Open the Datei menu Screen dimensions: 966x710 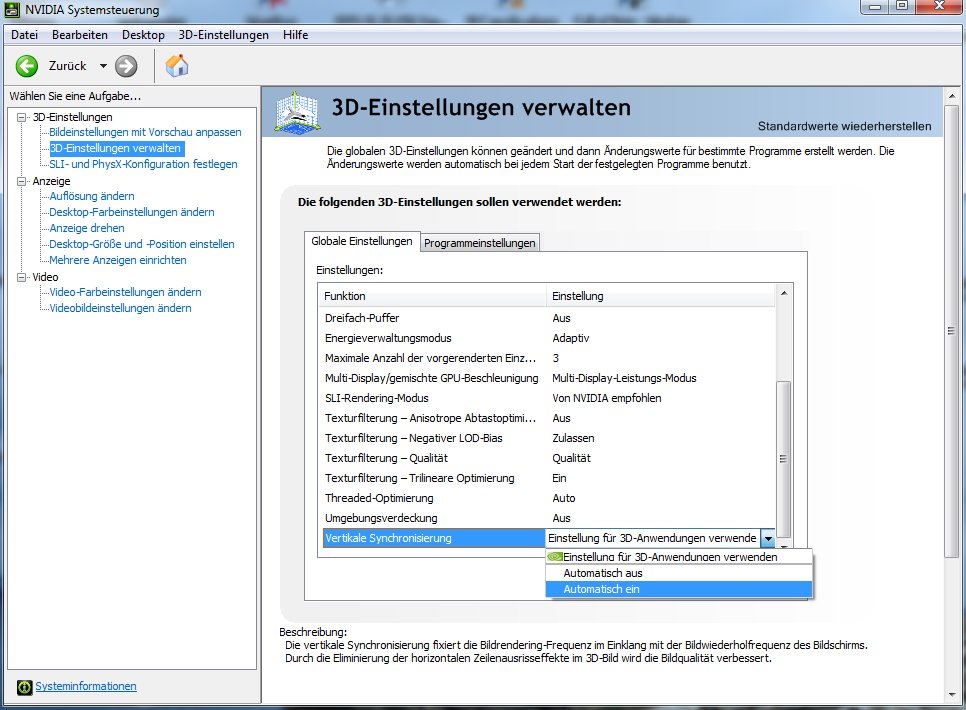pos(24,35)
